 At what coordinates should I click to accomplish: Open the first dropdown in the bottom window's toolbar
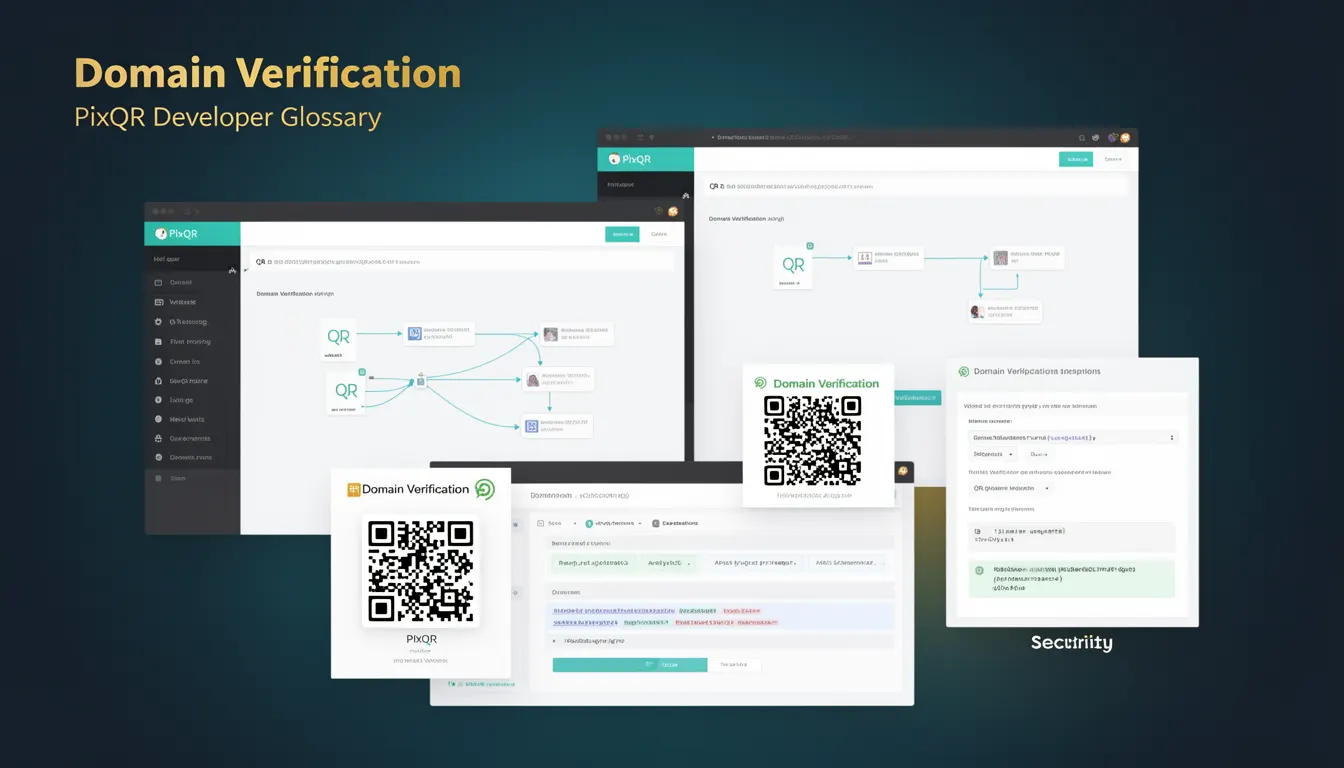point(555,523)
